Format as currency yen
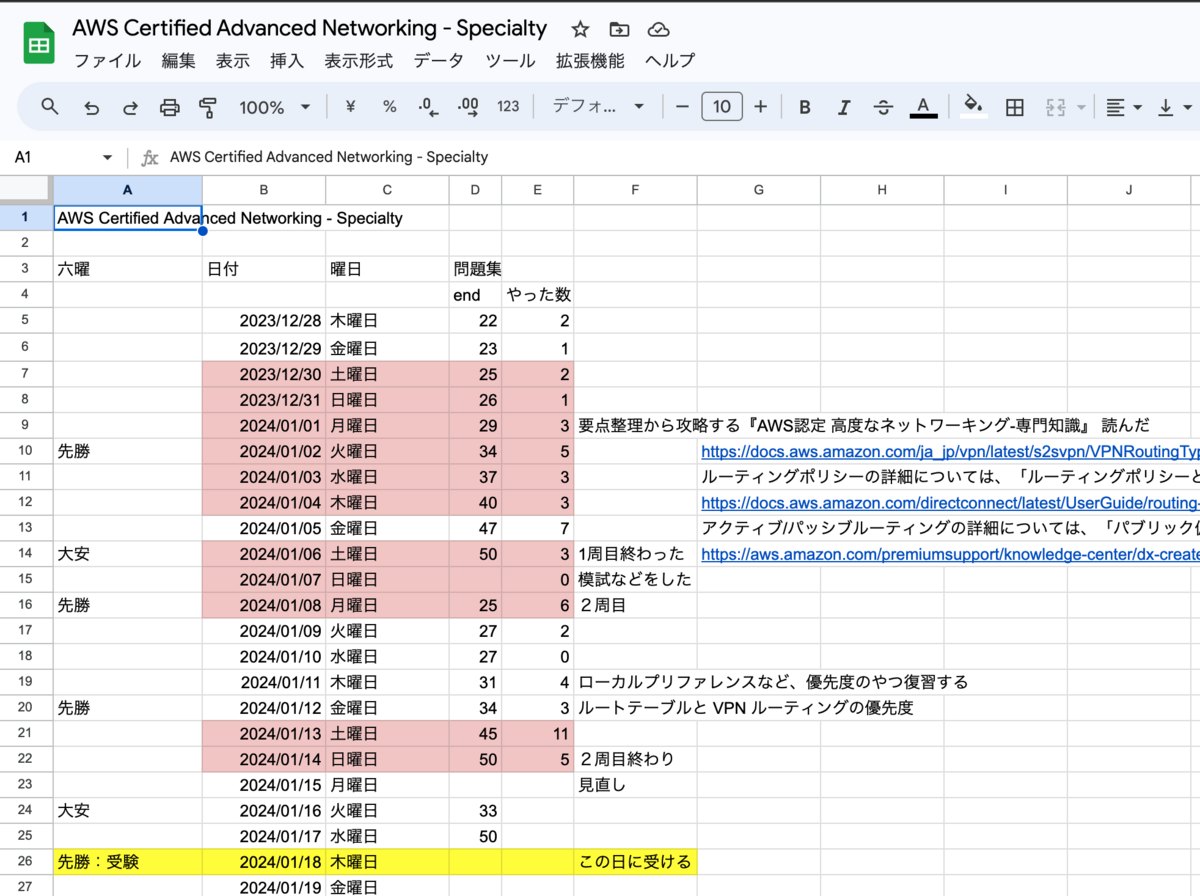 [x=350, y=107]
